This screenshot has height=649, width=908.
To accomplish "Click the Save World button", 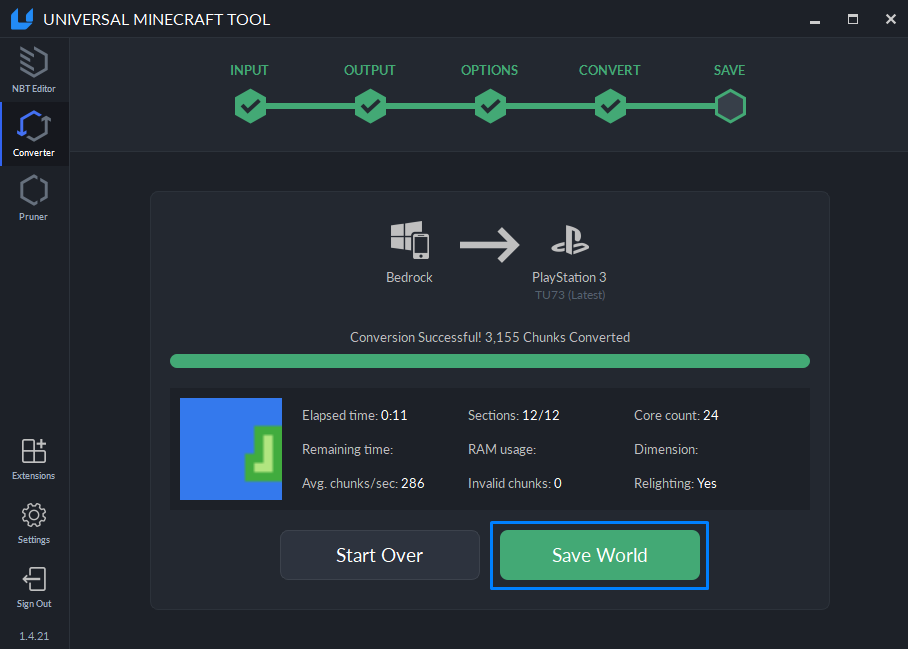I will click(x=600, y=555).
